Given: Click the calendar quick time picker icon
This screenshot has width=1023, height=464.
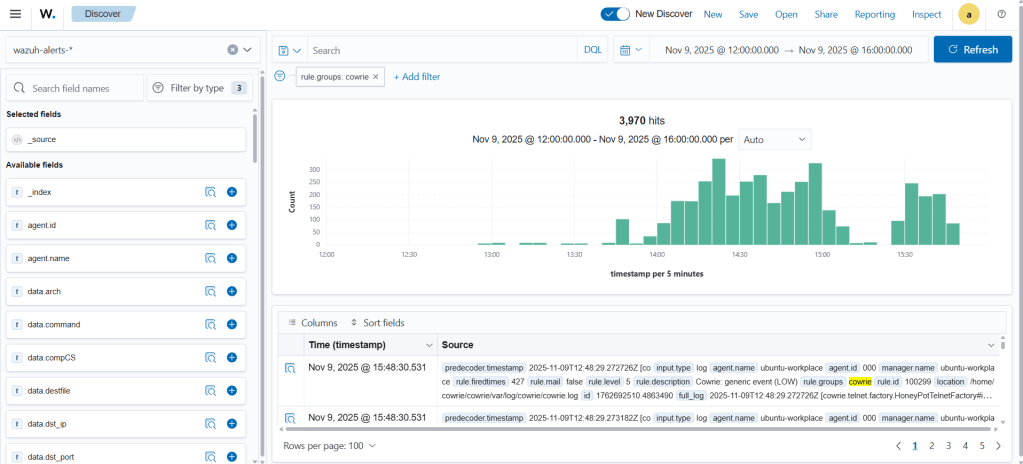Looking at the screenshot, I should pos(629,50).
